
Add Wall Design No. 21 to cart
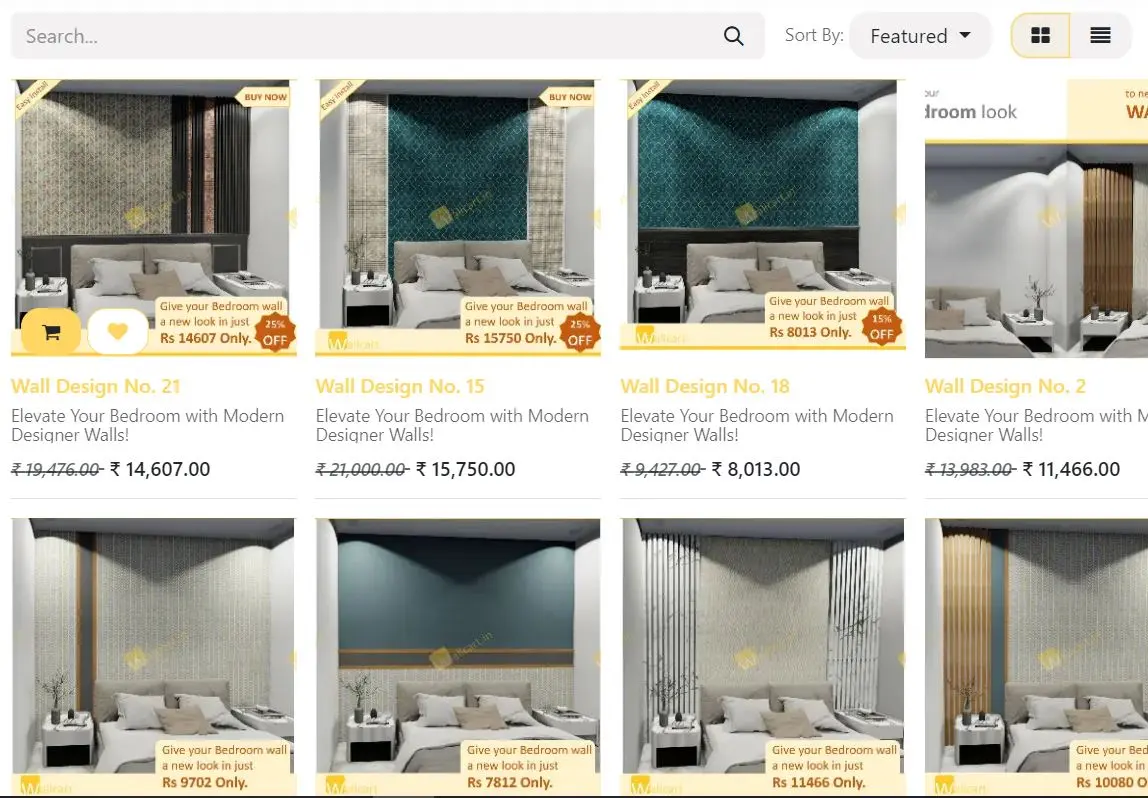click(x=51, y=332)
